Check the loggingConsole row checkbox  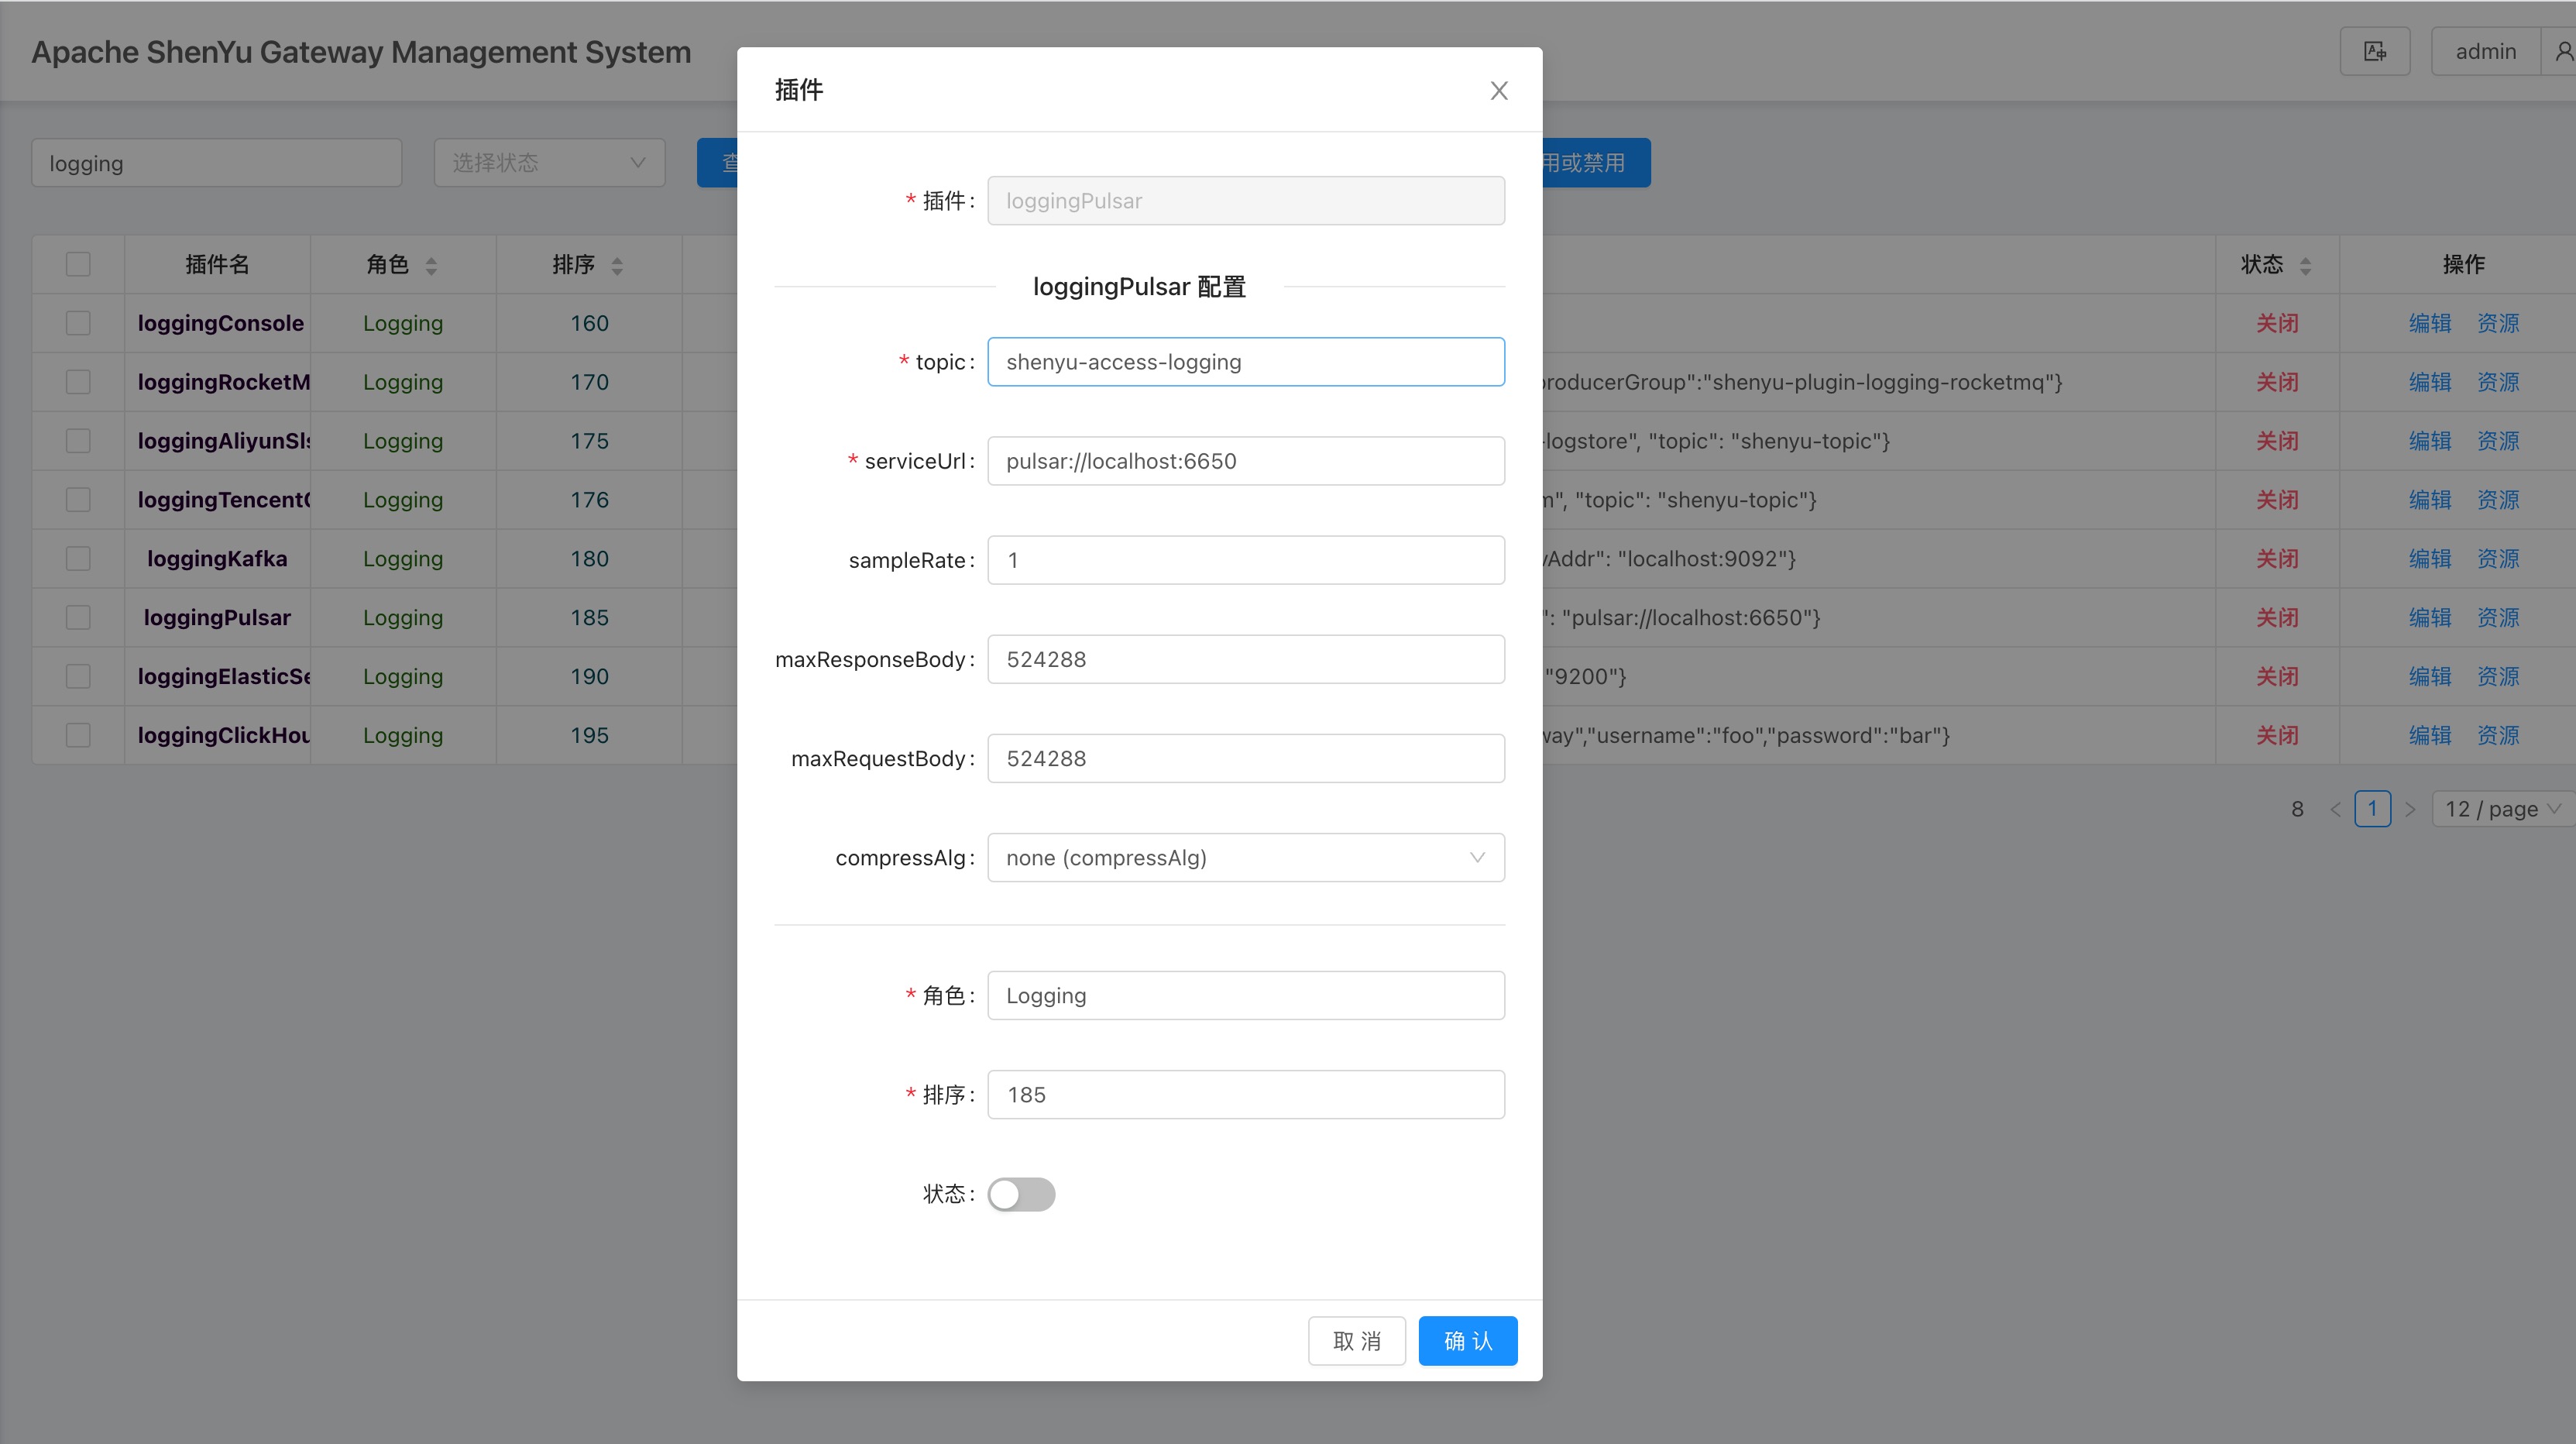point(78,323)
